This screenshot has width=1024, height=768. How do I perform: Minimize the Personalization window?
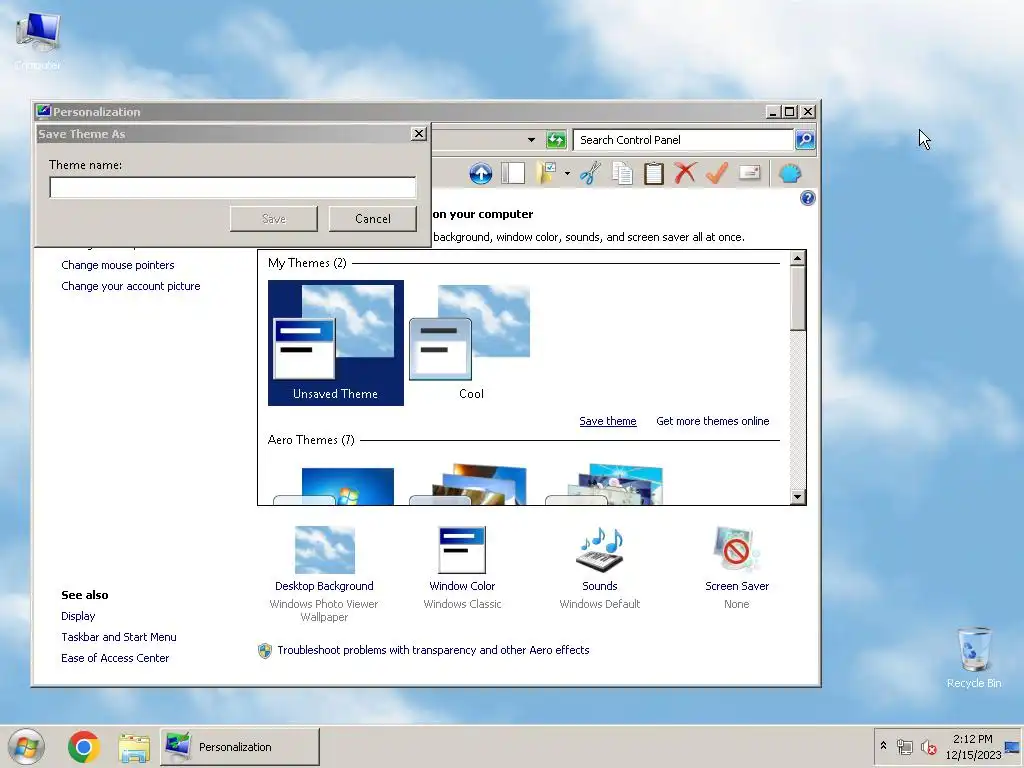coord(773,112)
